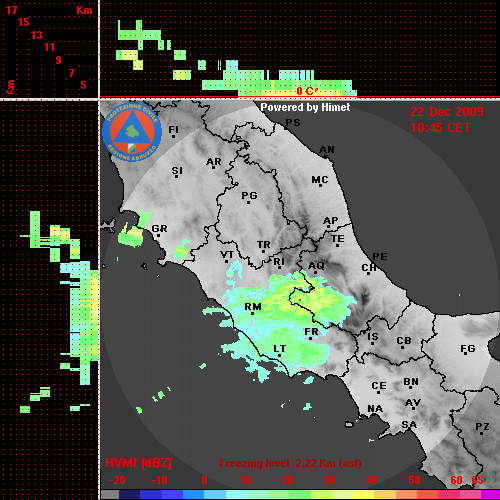The width and height of the screenshot is (500, 500).
Task: Click the "65" value on the dBZ scale
Action: (x=477, y=480)
